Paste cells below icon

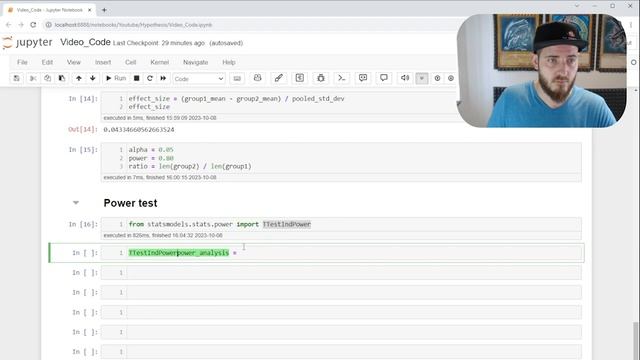coord(62,78)
